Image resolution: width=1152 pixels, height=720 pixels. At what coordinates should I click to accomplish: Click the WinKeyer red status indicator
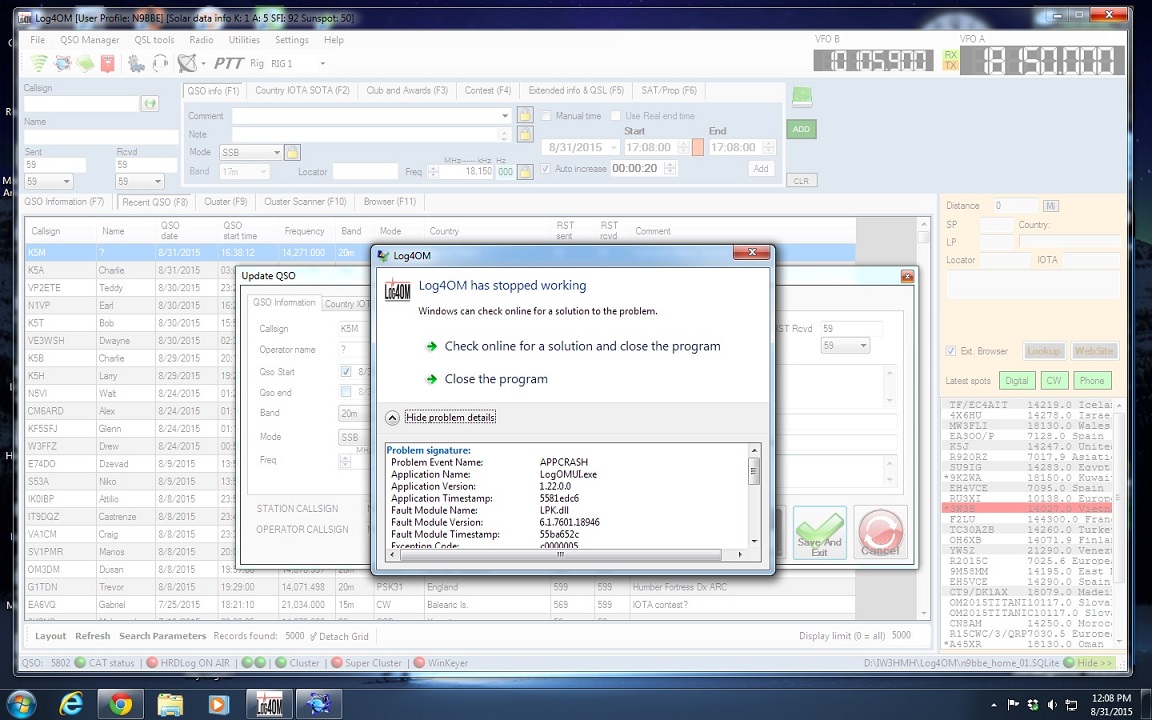[420, 663]
